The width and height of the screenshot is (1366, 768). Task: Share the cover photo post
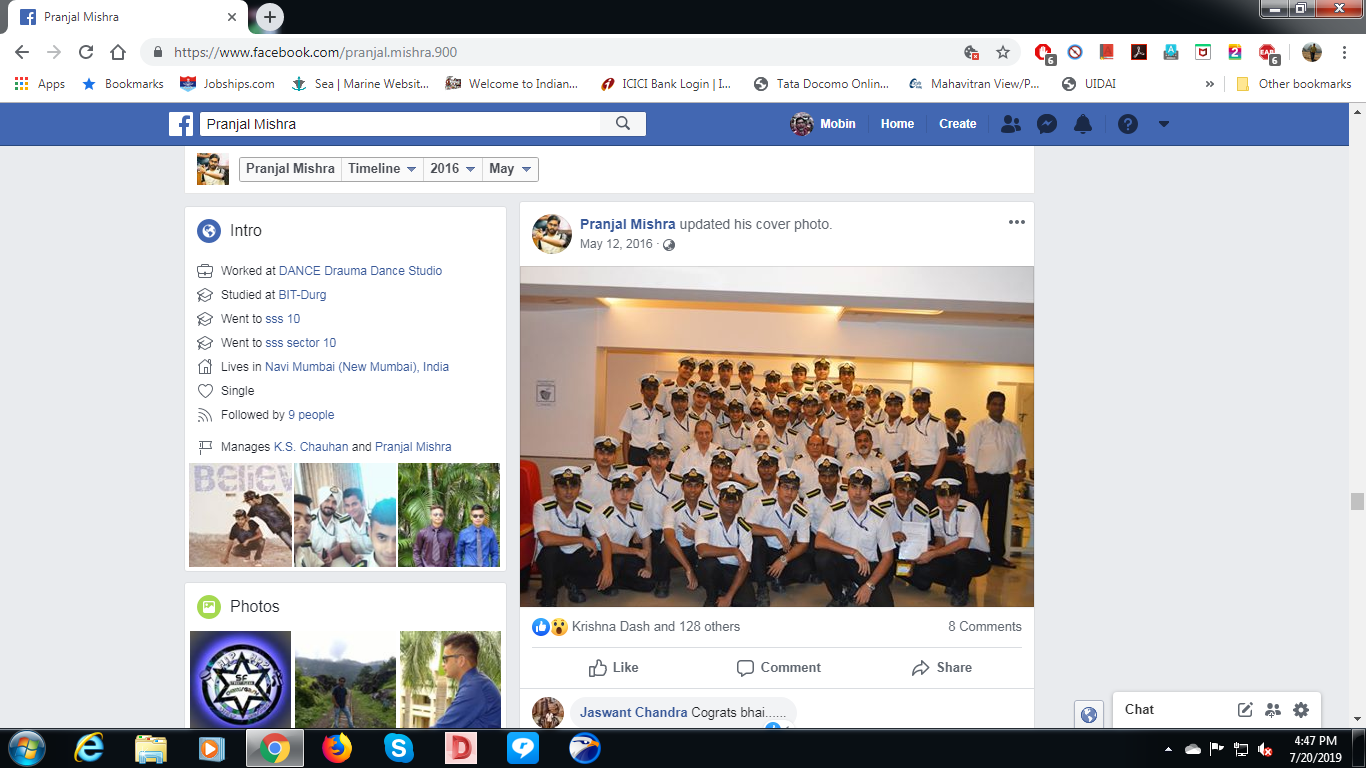pyautogui.click(x=941, y=668)
